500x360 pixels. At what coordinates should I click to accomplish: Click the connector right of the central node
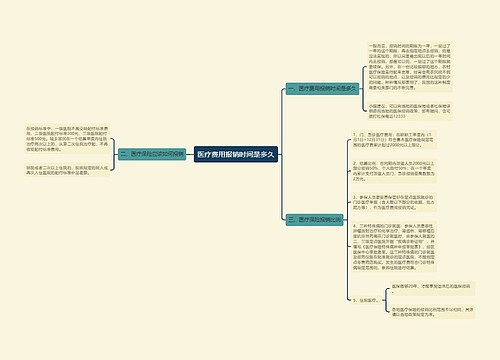coord(280,154)
